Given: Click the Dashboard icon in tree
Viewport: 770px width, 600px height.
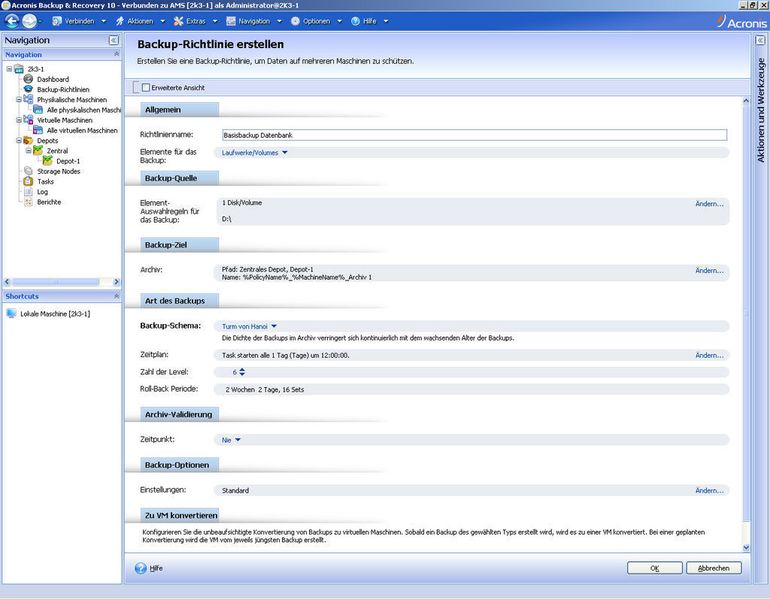Looking at the screenshot, I should pyautogui.click(x=28, y=79).
